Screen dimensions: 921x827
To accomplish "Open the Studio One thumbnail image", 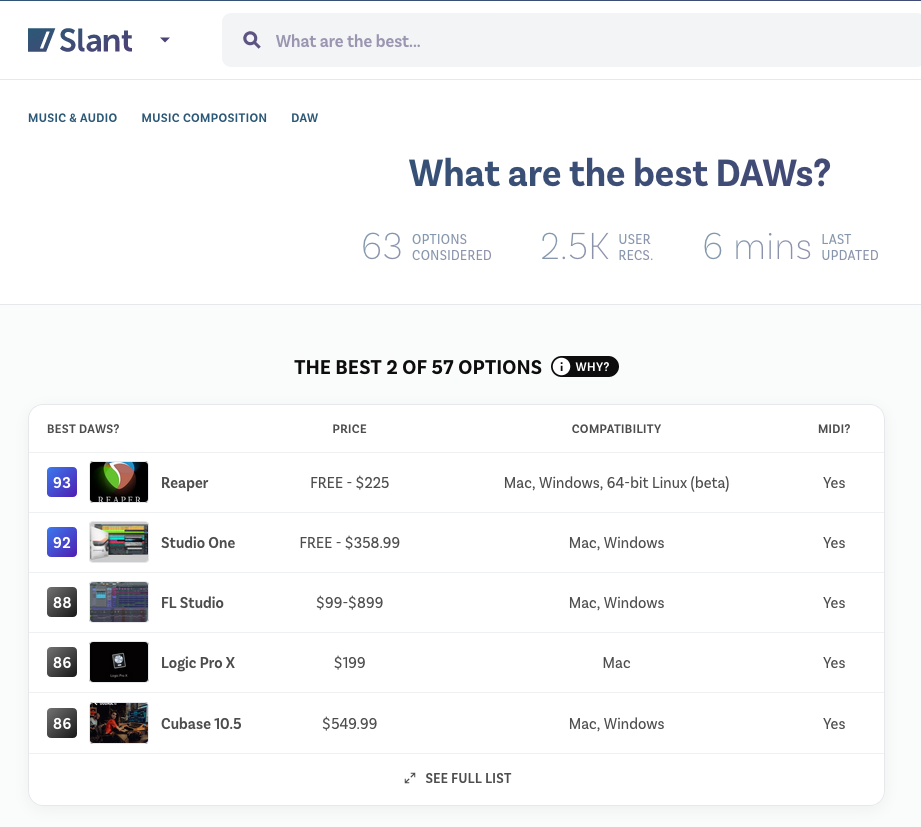I will coord(119,542).
